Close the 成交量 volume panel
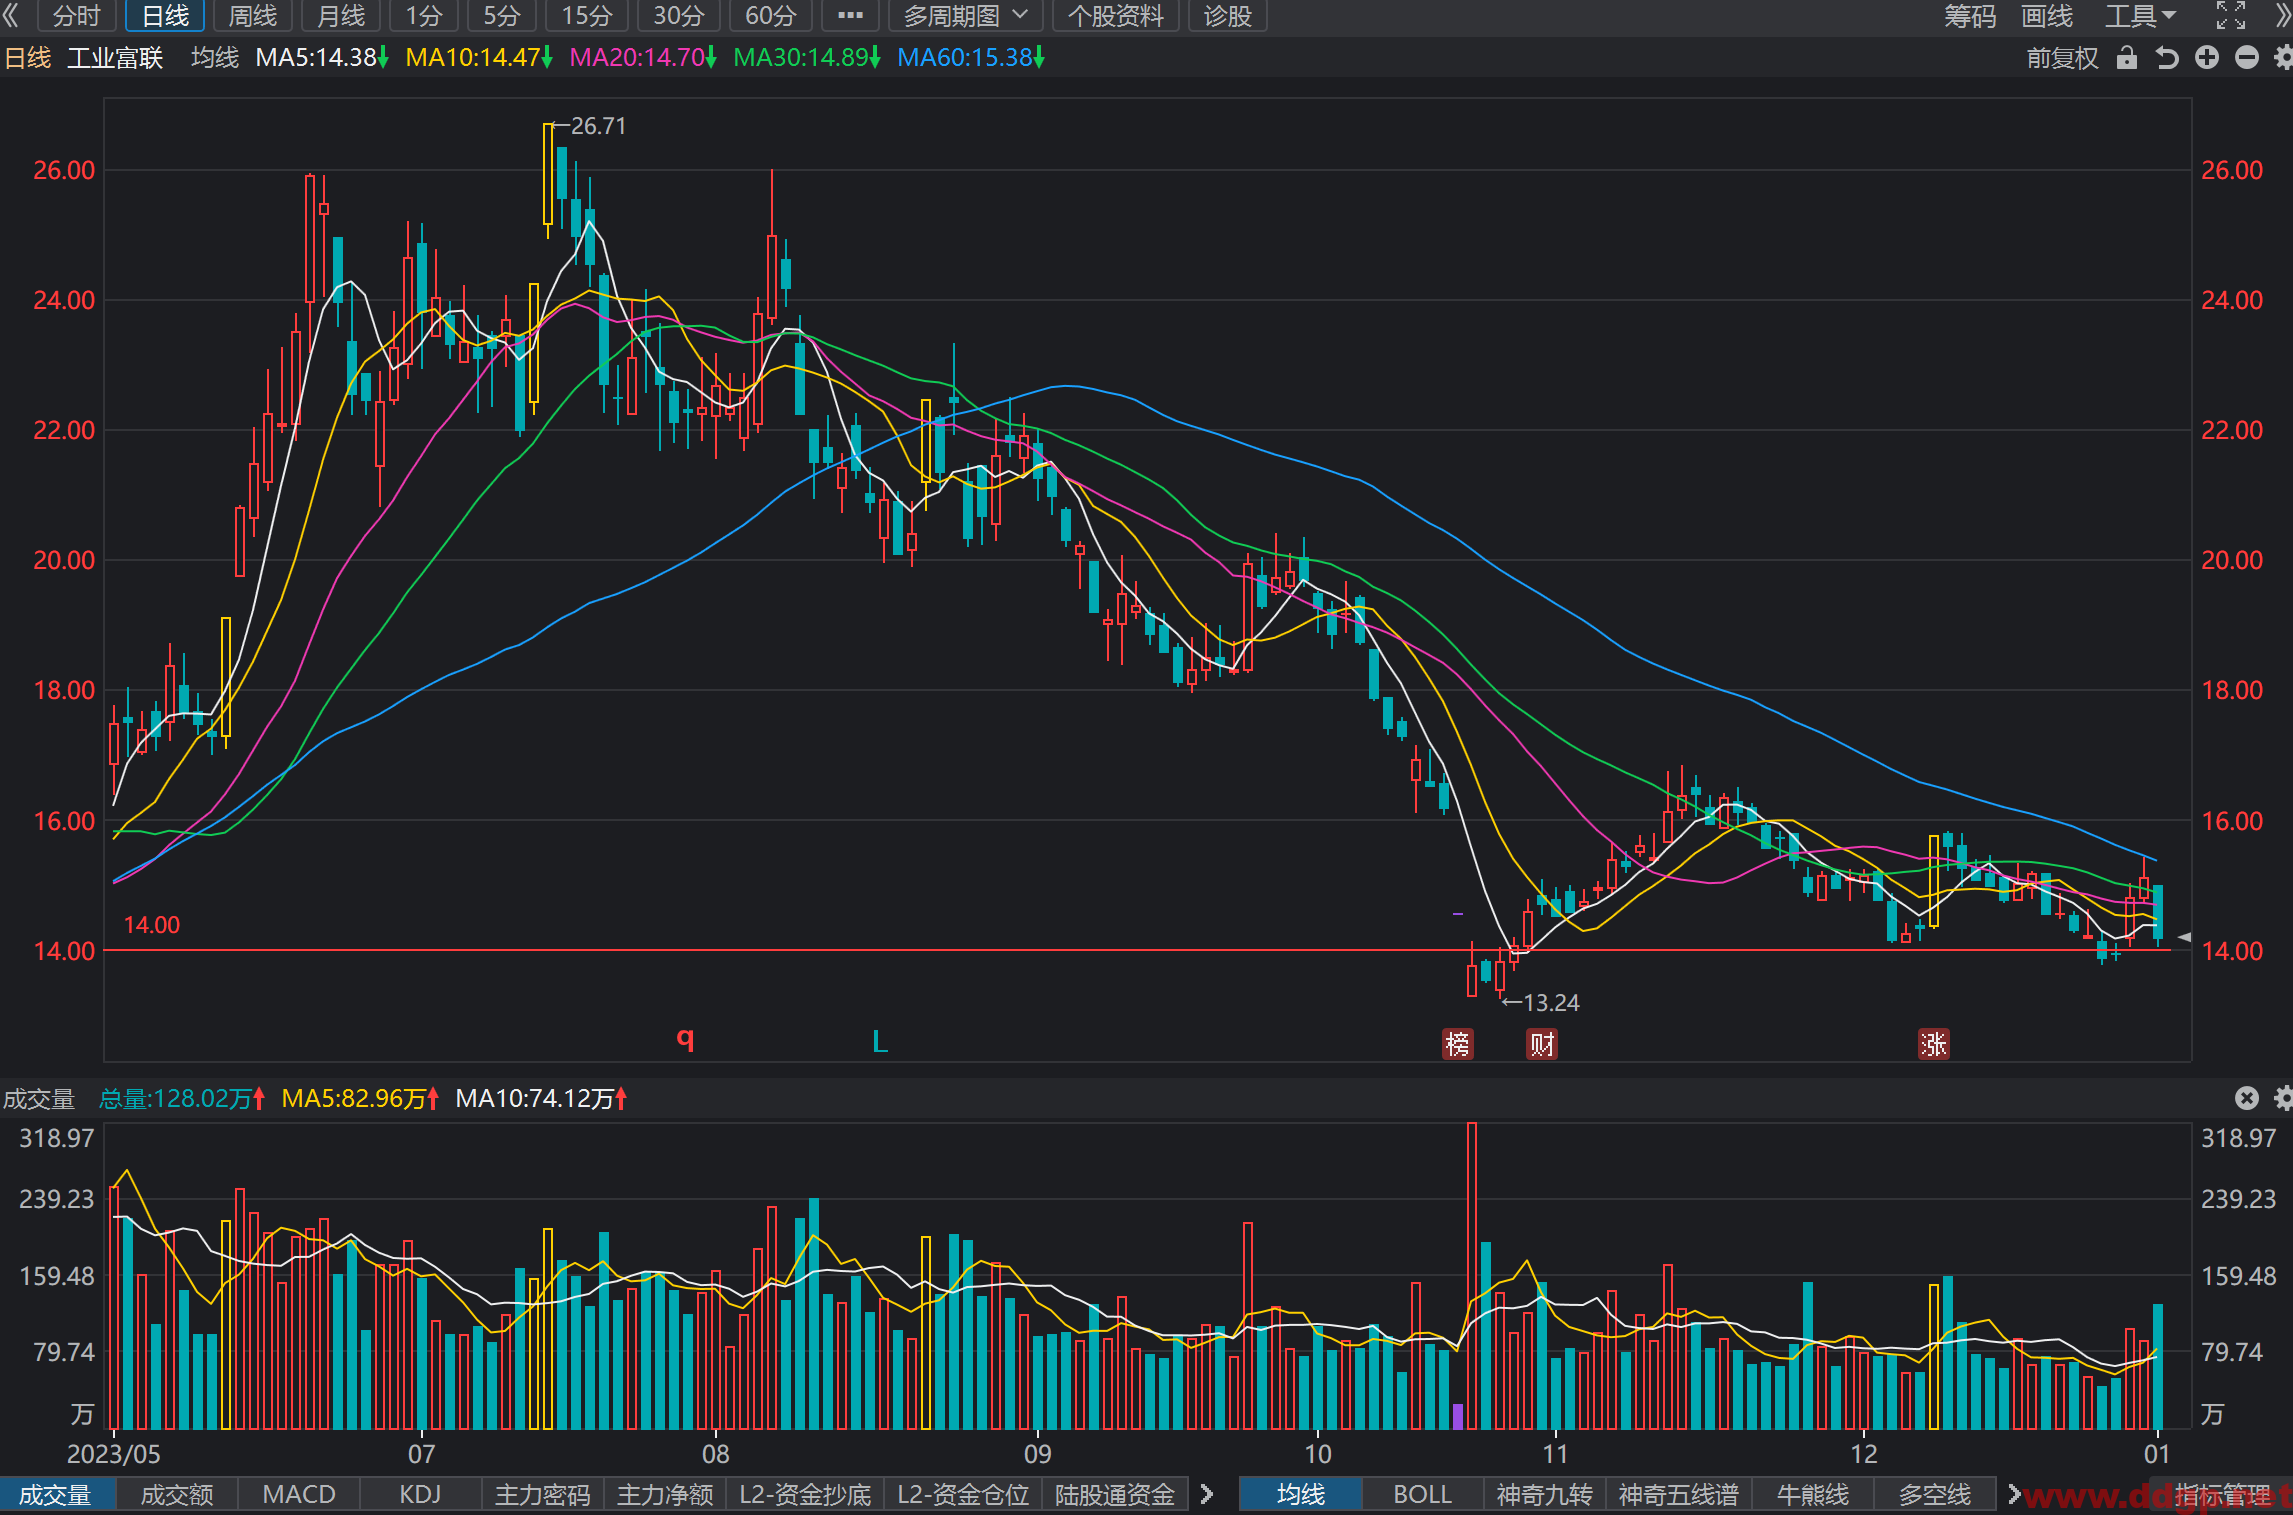Screen dimensions: 2293x1515 (2247, 1098)
